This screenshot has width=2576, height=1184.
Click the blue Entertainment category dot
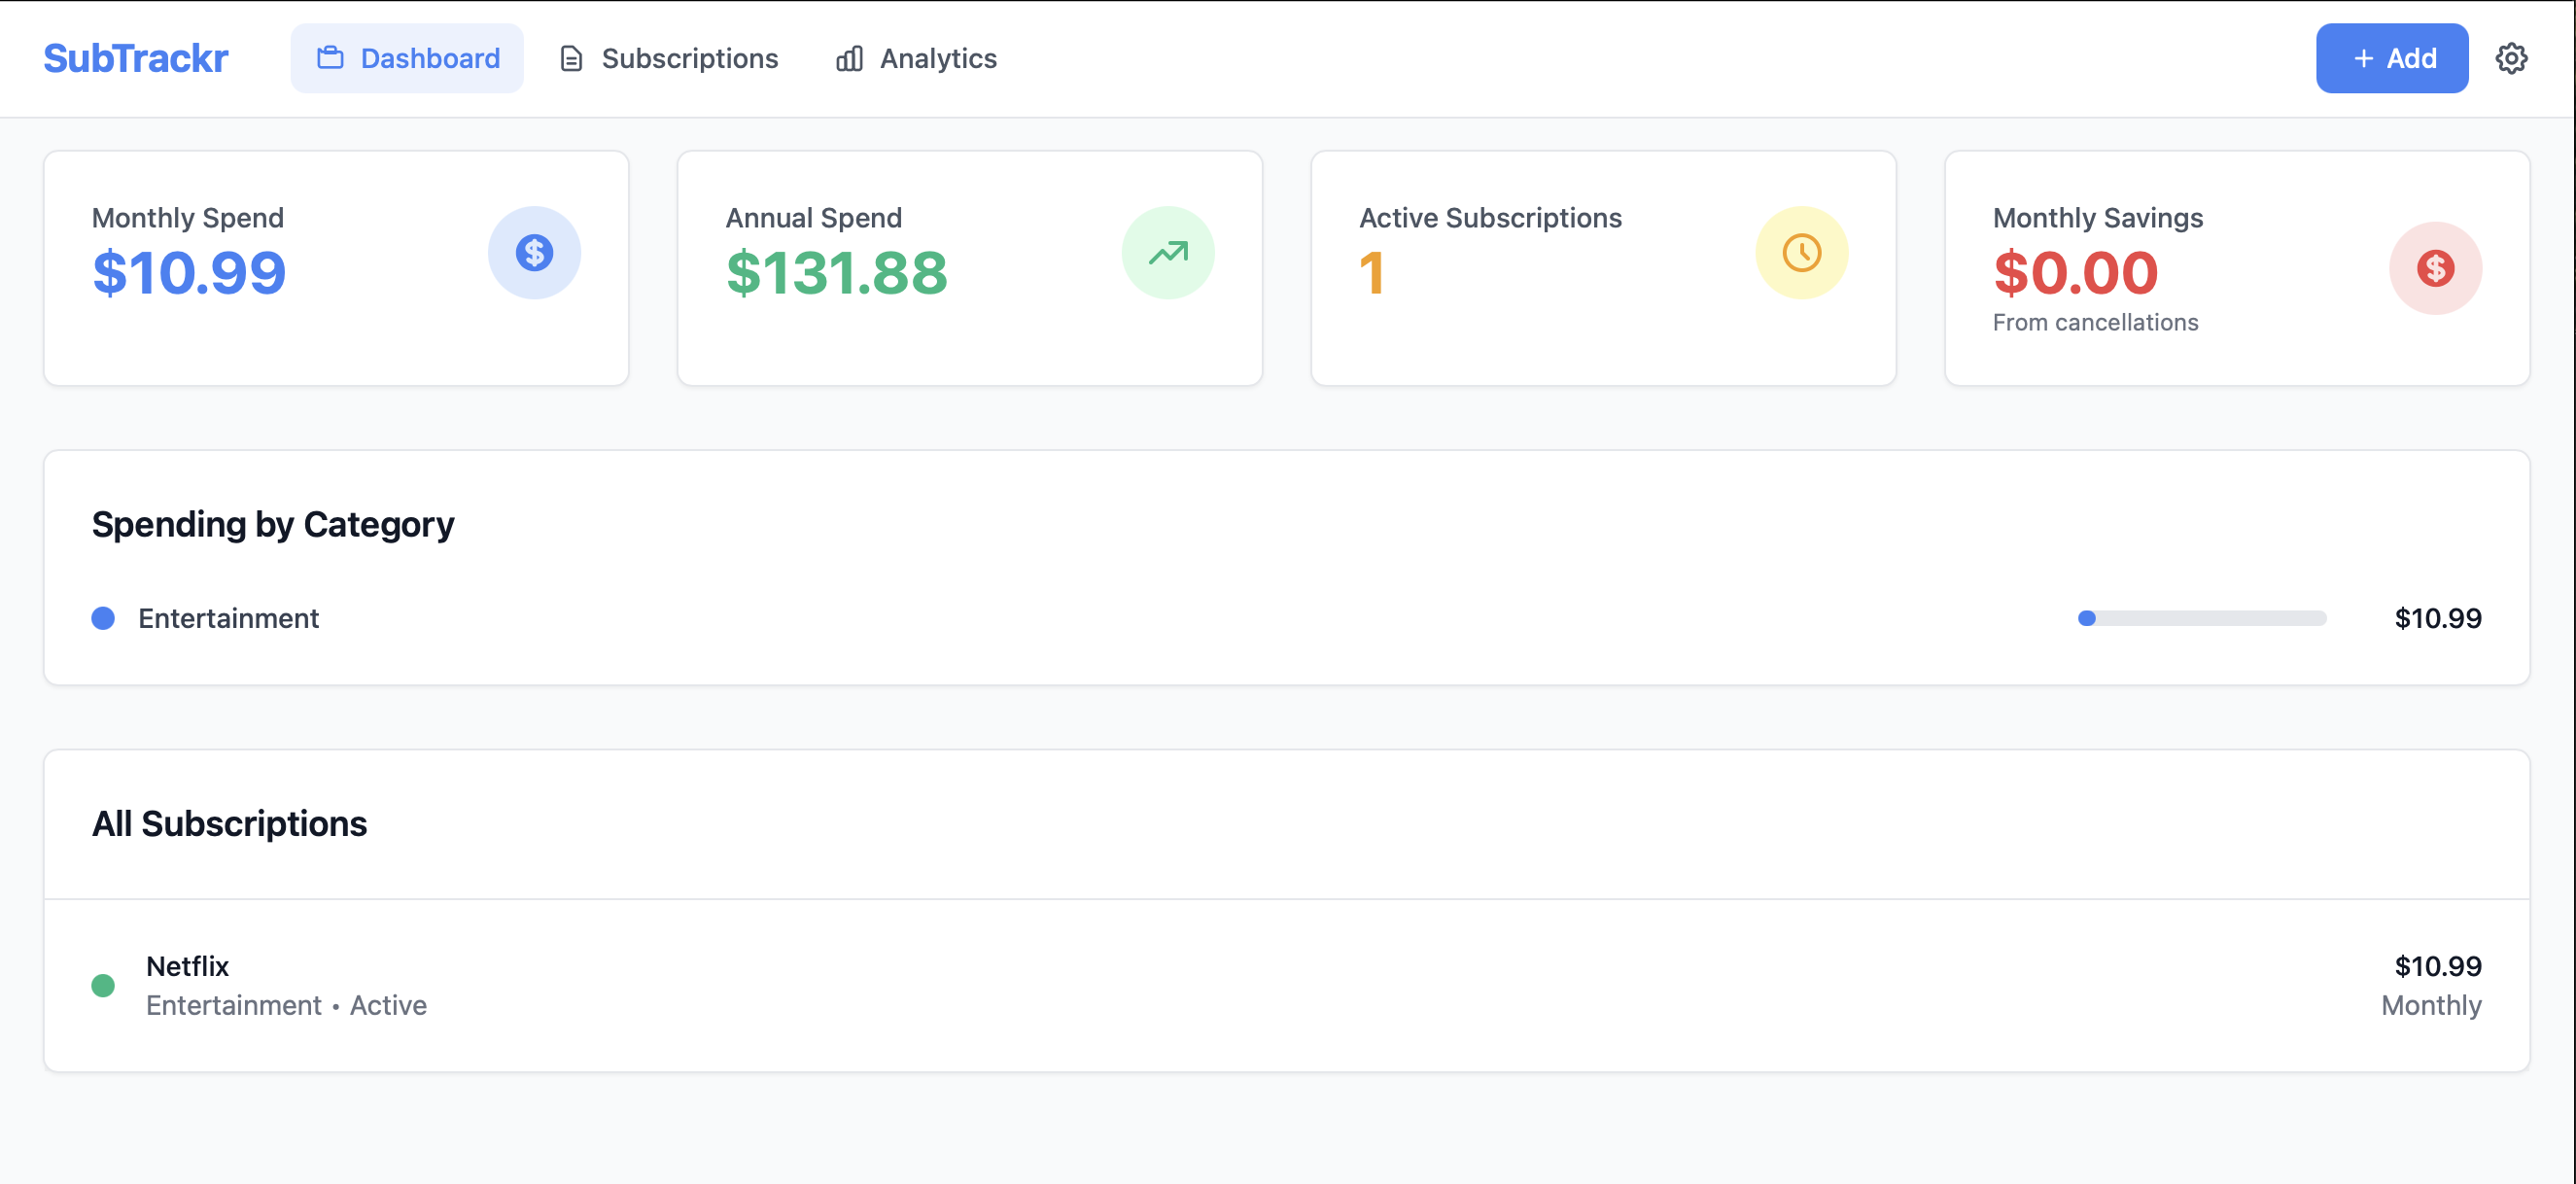(x=103, y=618)
